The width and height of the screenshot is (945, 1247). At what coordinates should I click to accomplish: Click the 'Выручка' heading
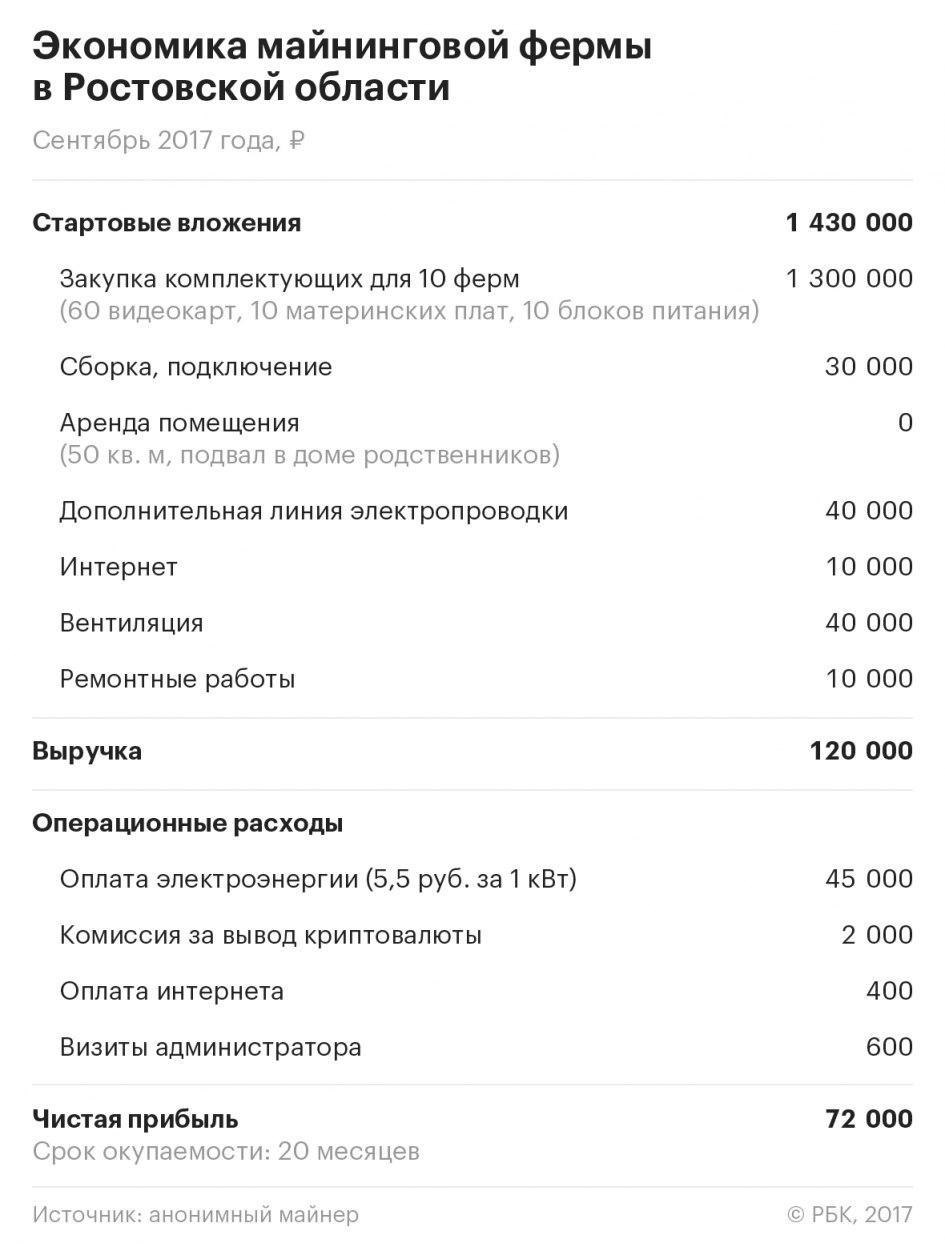(87, 751)
